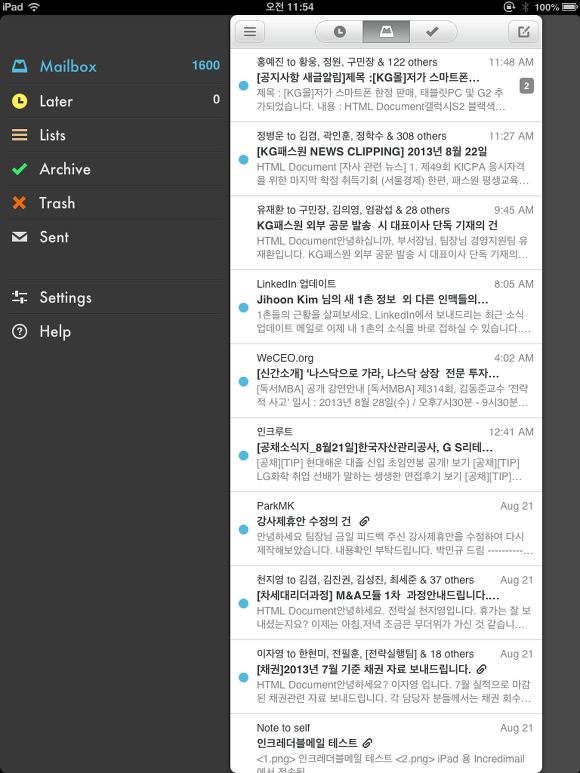Click the Help question mark icon
Image resolution: width=580 pixels, height=773 pixels.
click(x=20, y=331)
